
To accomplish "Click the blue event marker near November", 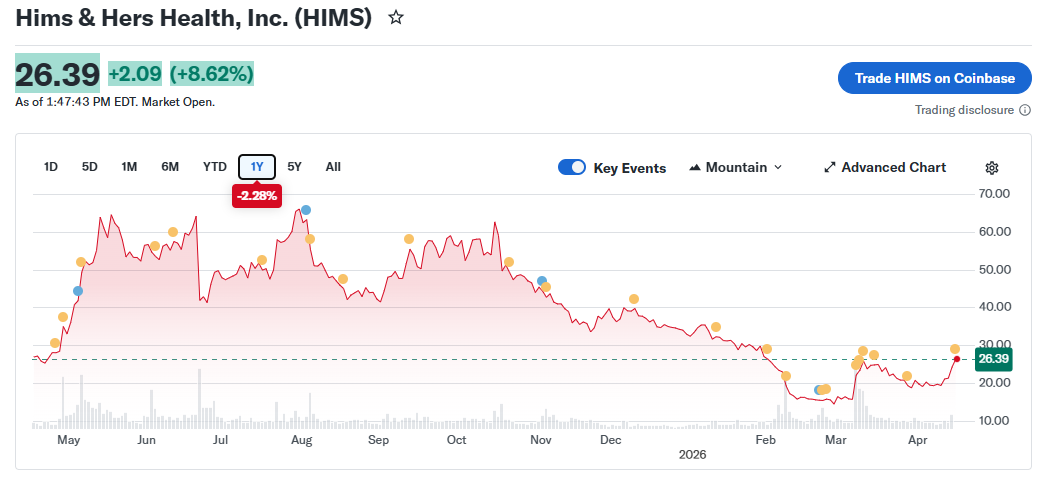I will click(x=542, y=281).
